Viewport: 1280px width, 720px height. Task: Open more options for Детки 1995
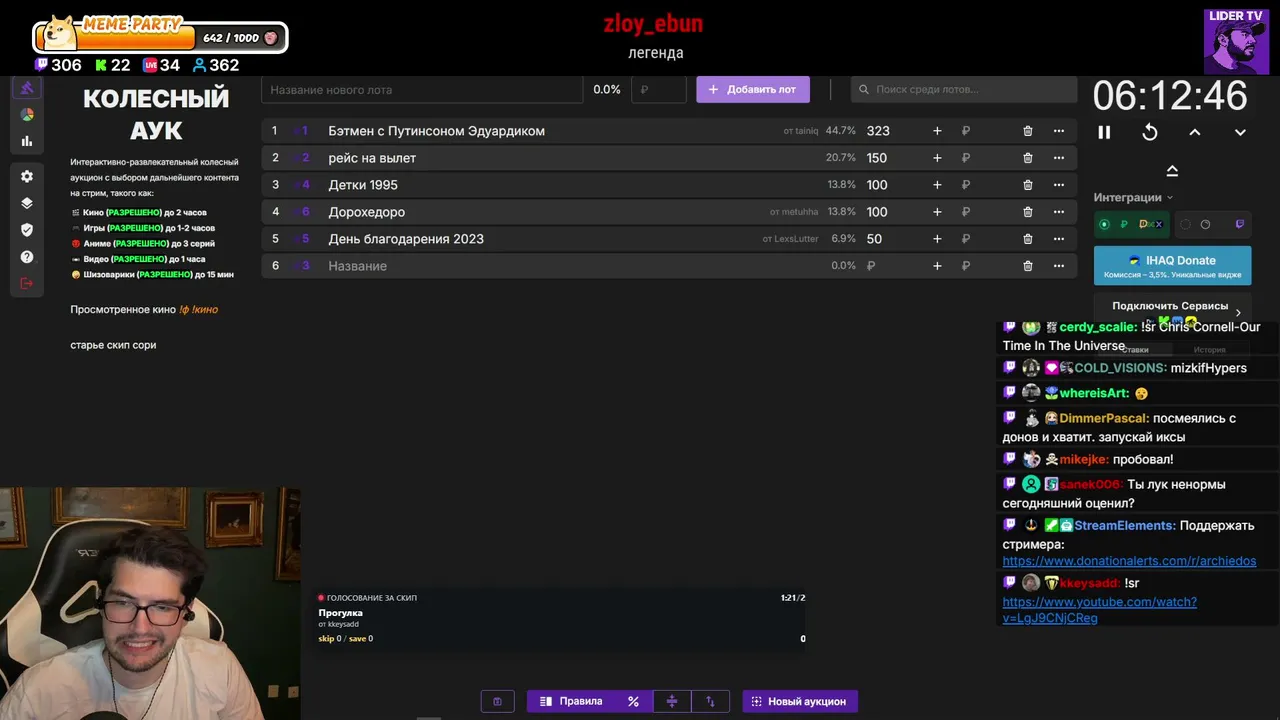pos(1059,185)
